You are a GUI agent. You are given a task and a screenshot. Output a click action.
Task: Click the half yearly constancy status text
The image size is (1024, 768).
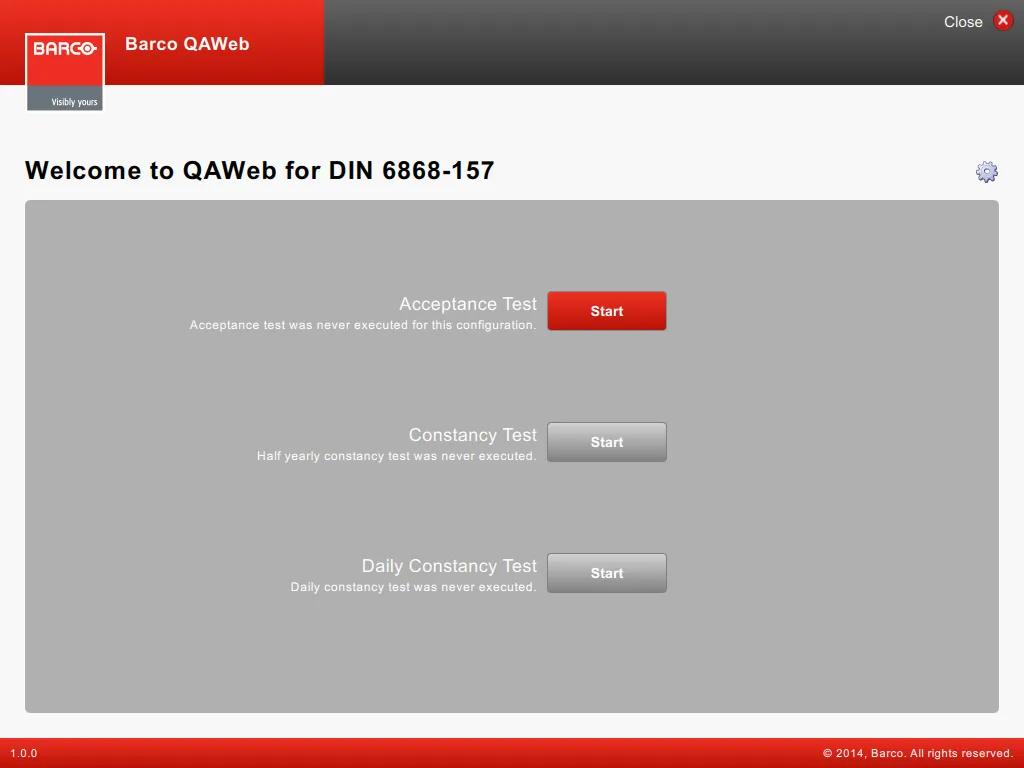coord(396,457)
